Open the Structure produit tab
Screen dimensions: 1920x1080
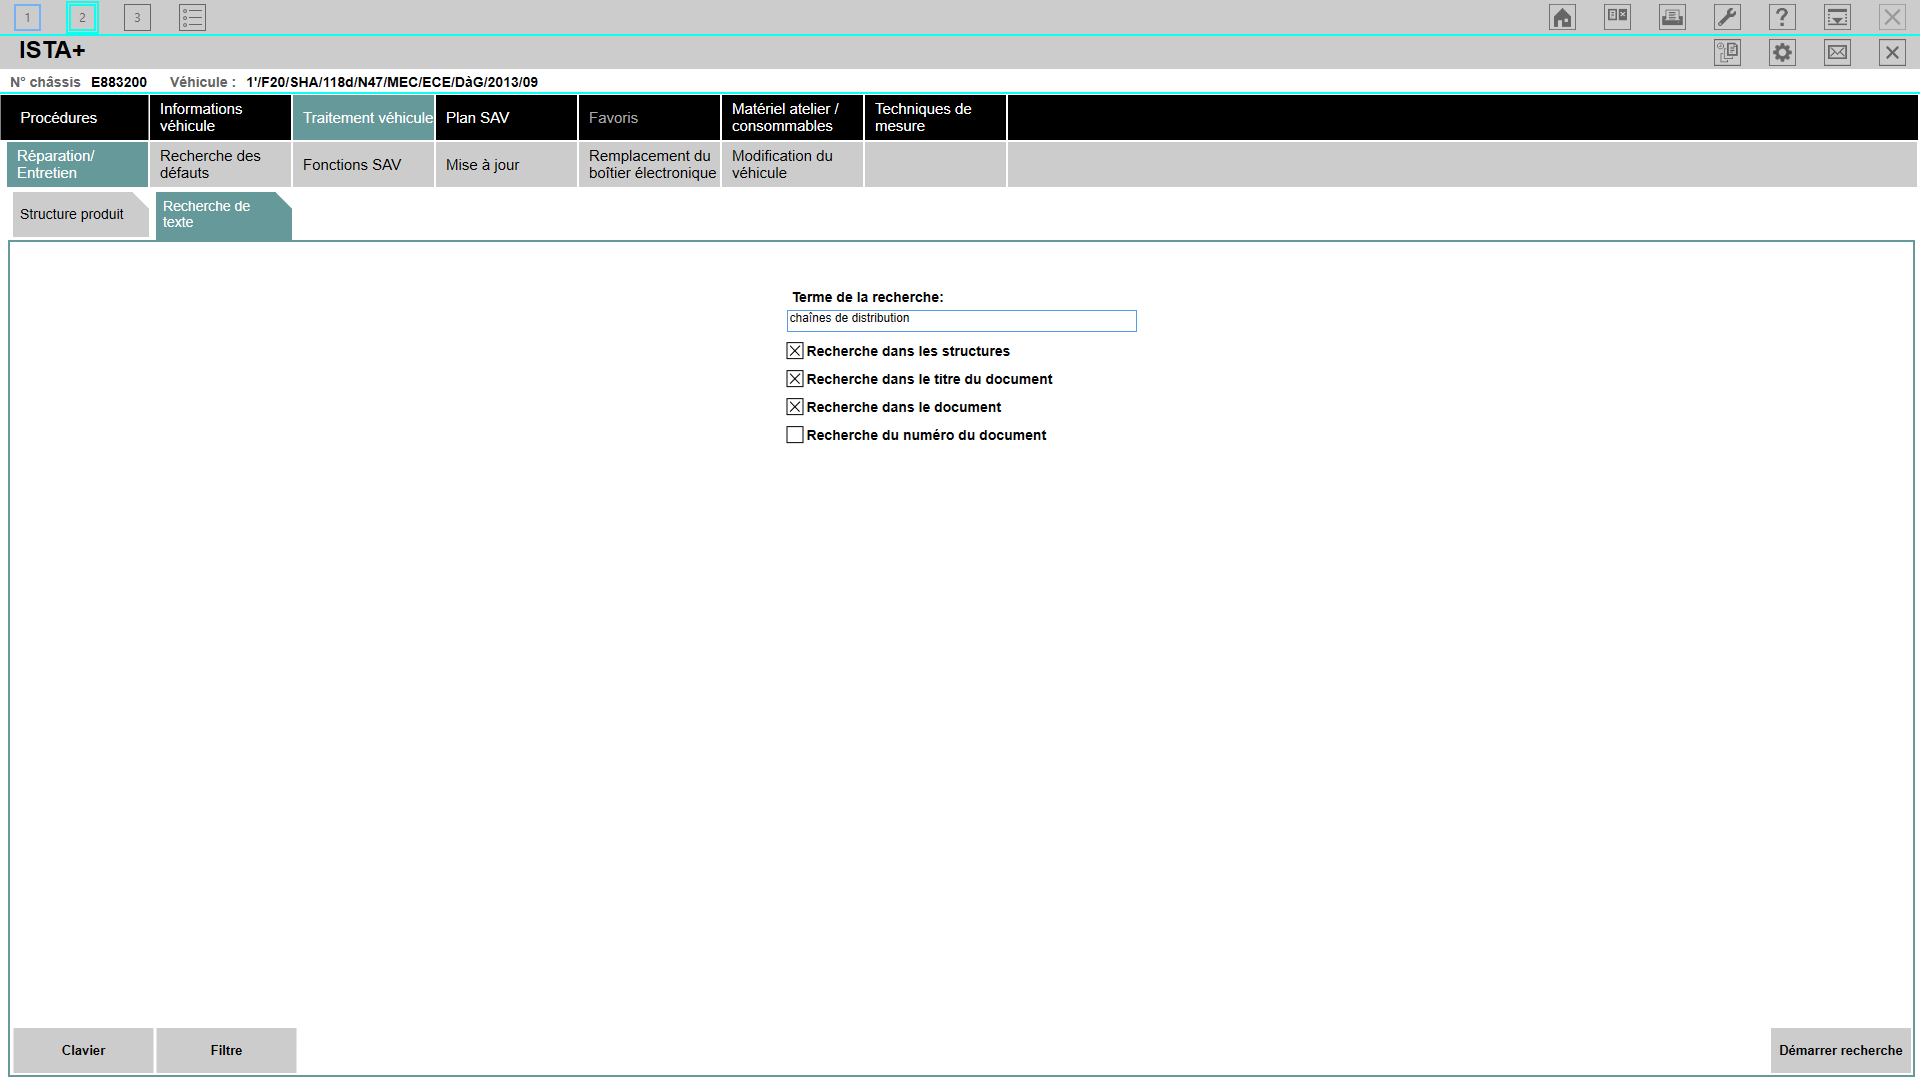72,214
